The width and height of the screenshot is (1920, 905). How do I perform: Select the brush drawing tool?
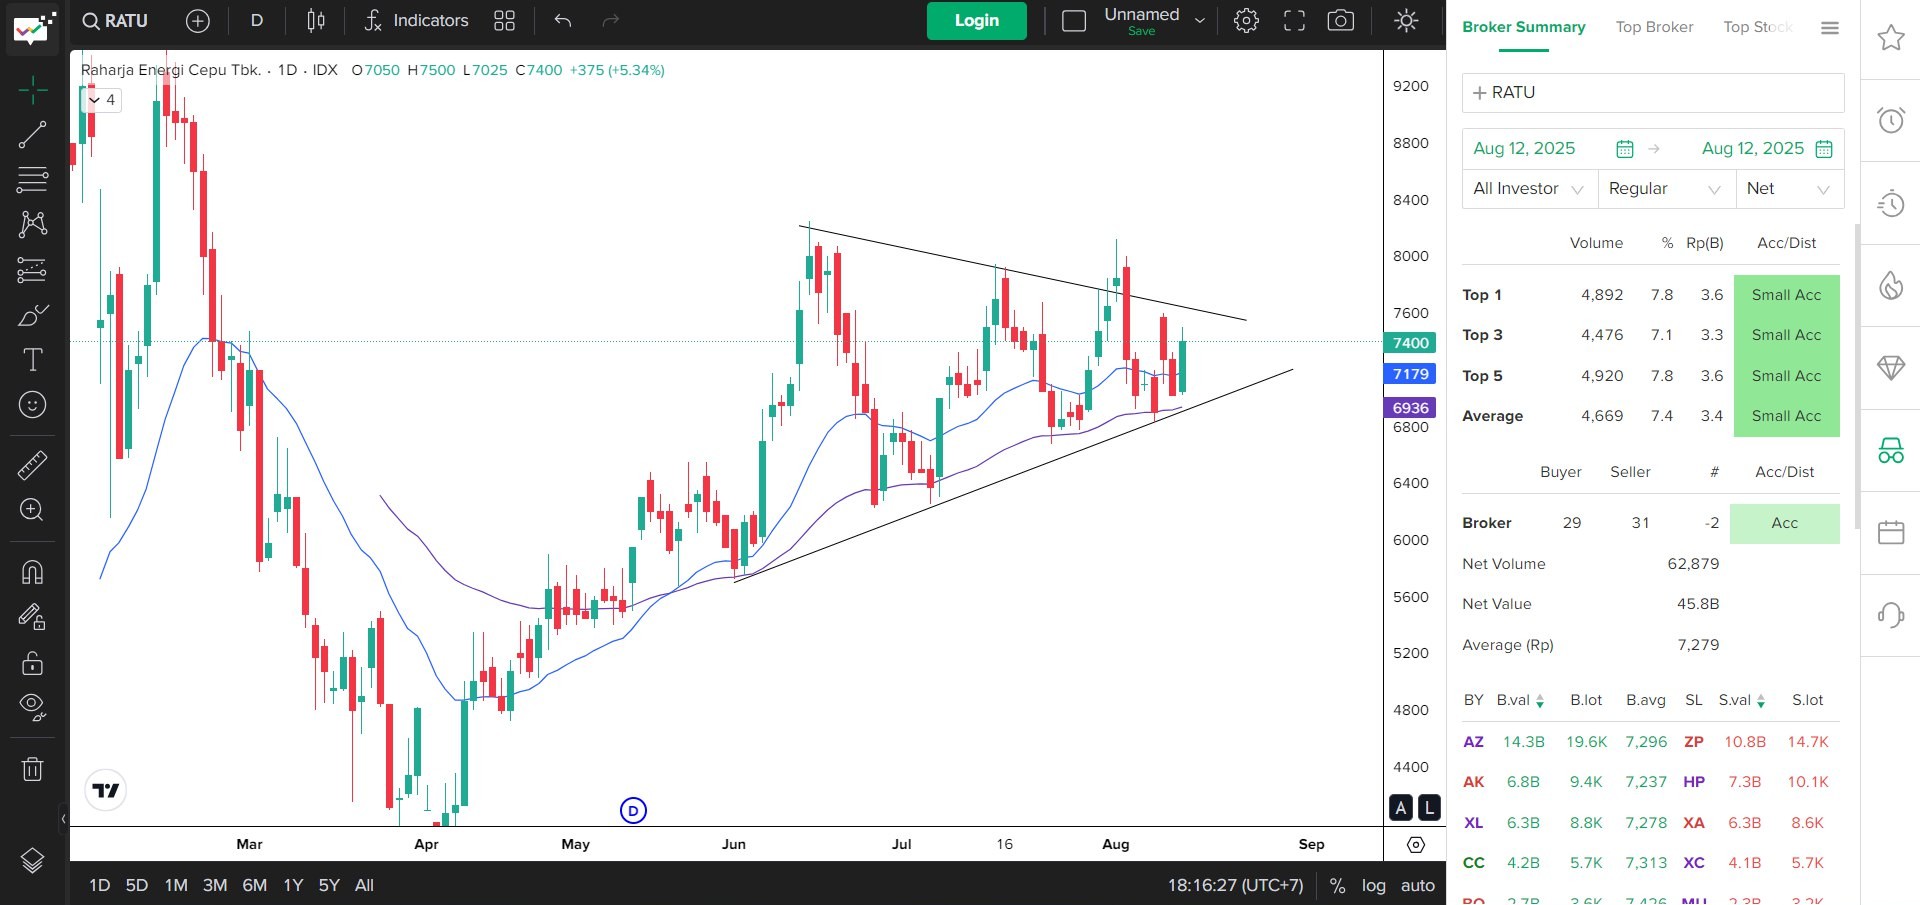(32, 316)
